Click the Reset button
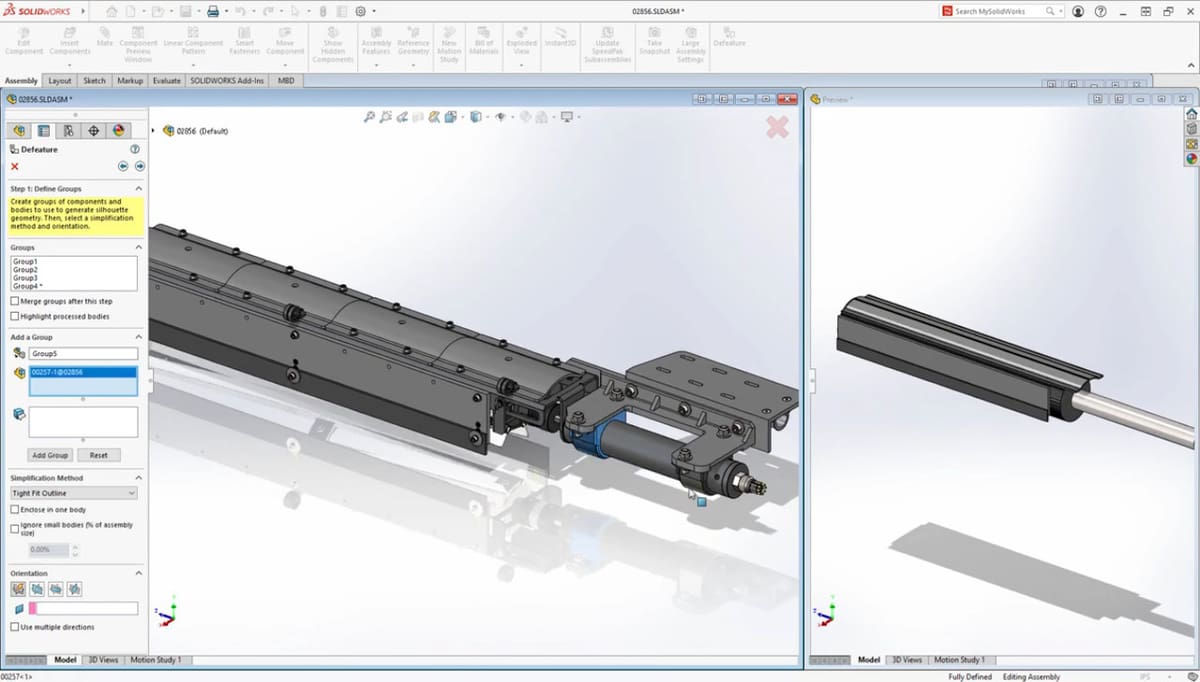This screenshot has height=682, width=1200. 99,455
